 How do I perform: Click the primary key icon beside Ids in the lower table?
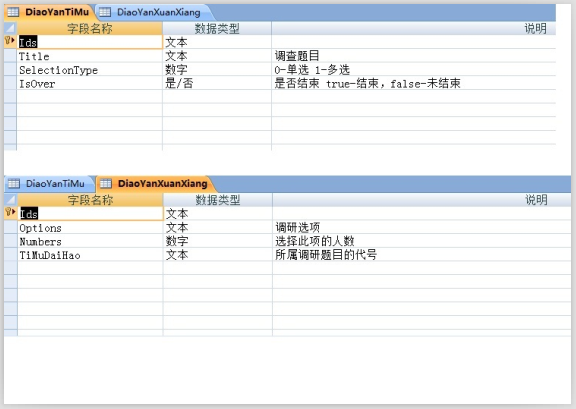tap(10, 212)
